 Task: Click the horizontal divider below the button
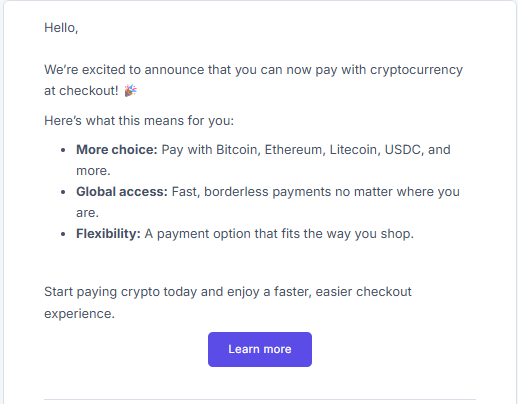(x=260, y=399)
